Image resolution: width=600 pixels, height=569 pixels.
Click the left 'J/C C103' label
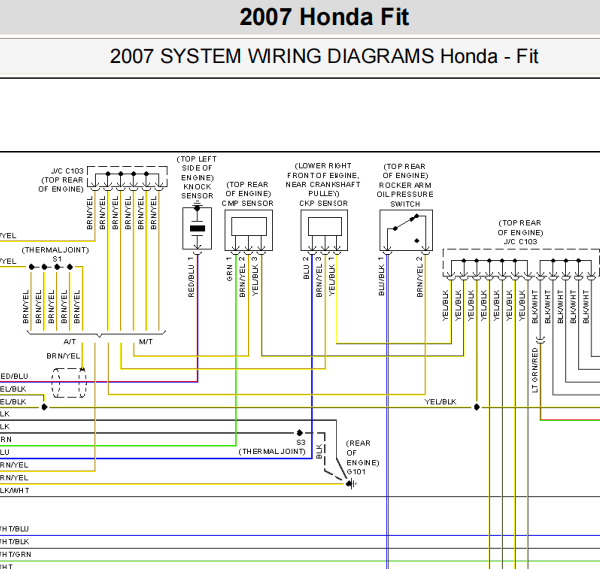[67, 171]
